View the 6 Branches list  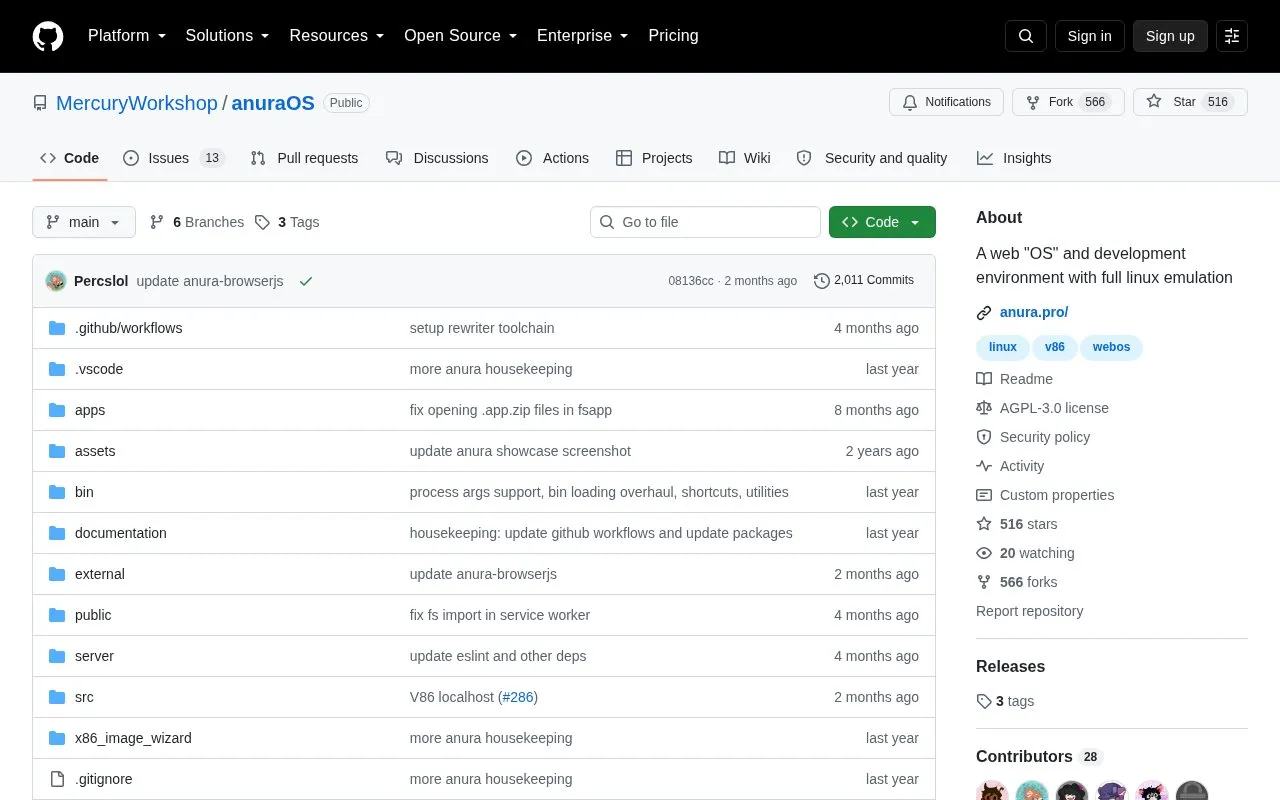pyautogui.click(x=197, y=222)
